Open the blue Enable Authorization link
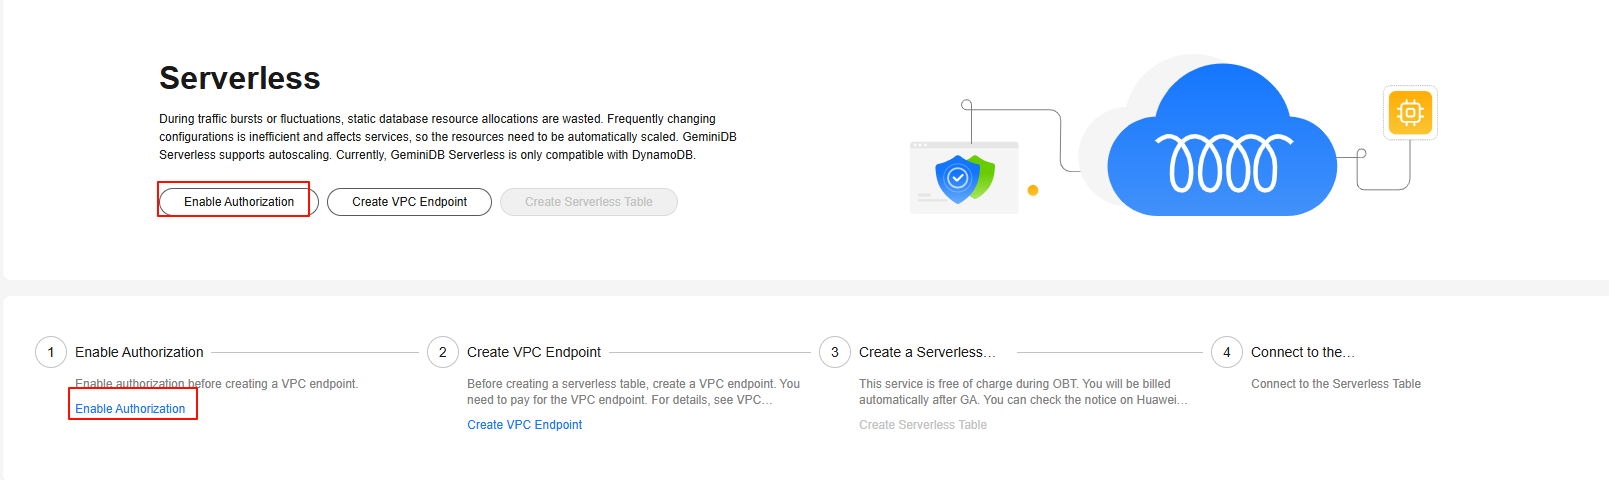Image resolution: width=1609 pixels, height=480 pixels. (x=130, y=409)
